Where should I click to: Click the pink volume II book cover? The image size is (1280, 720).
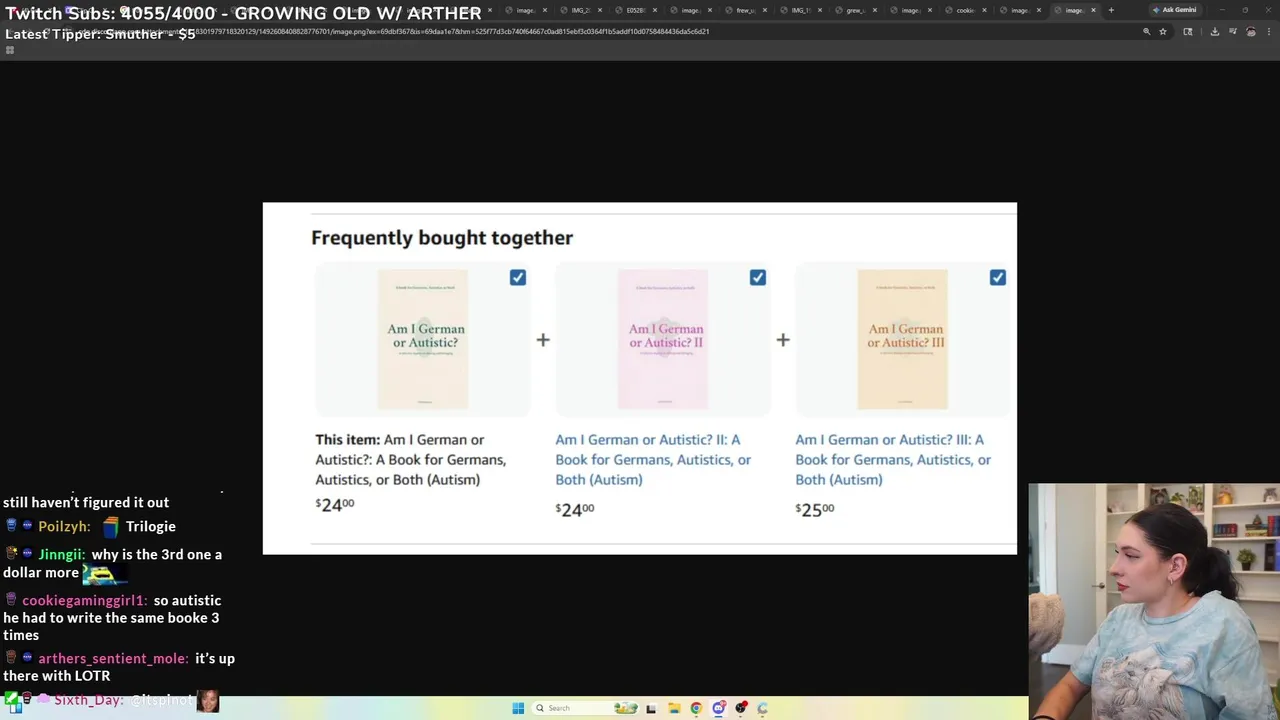pos(662,339)
